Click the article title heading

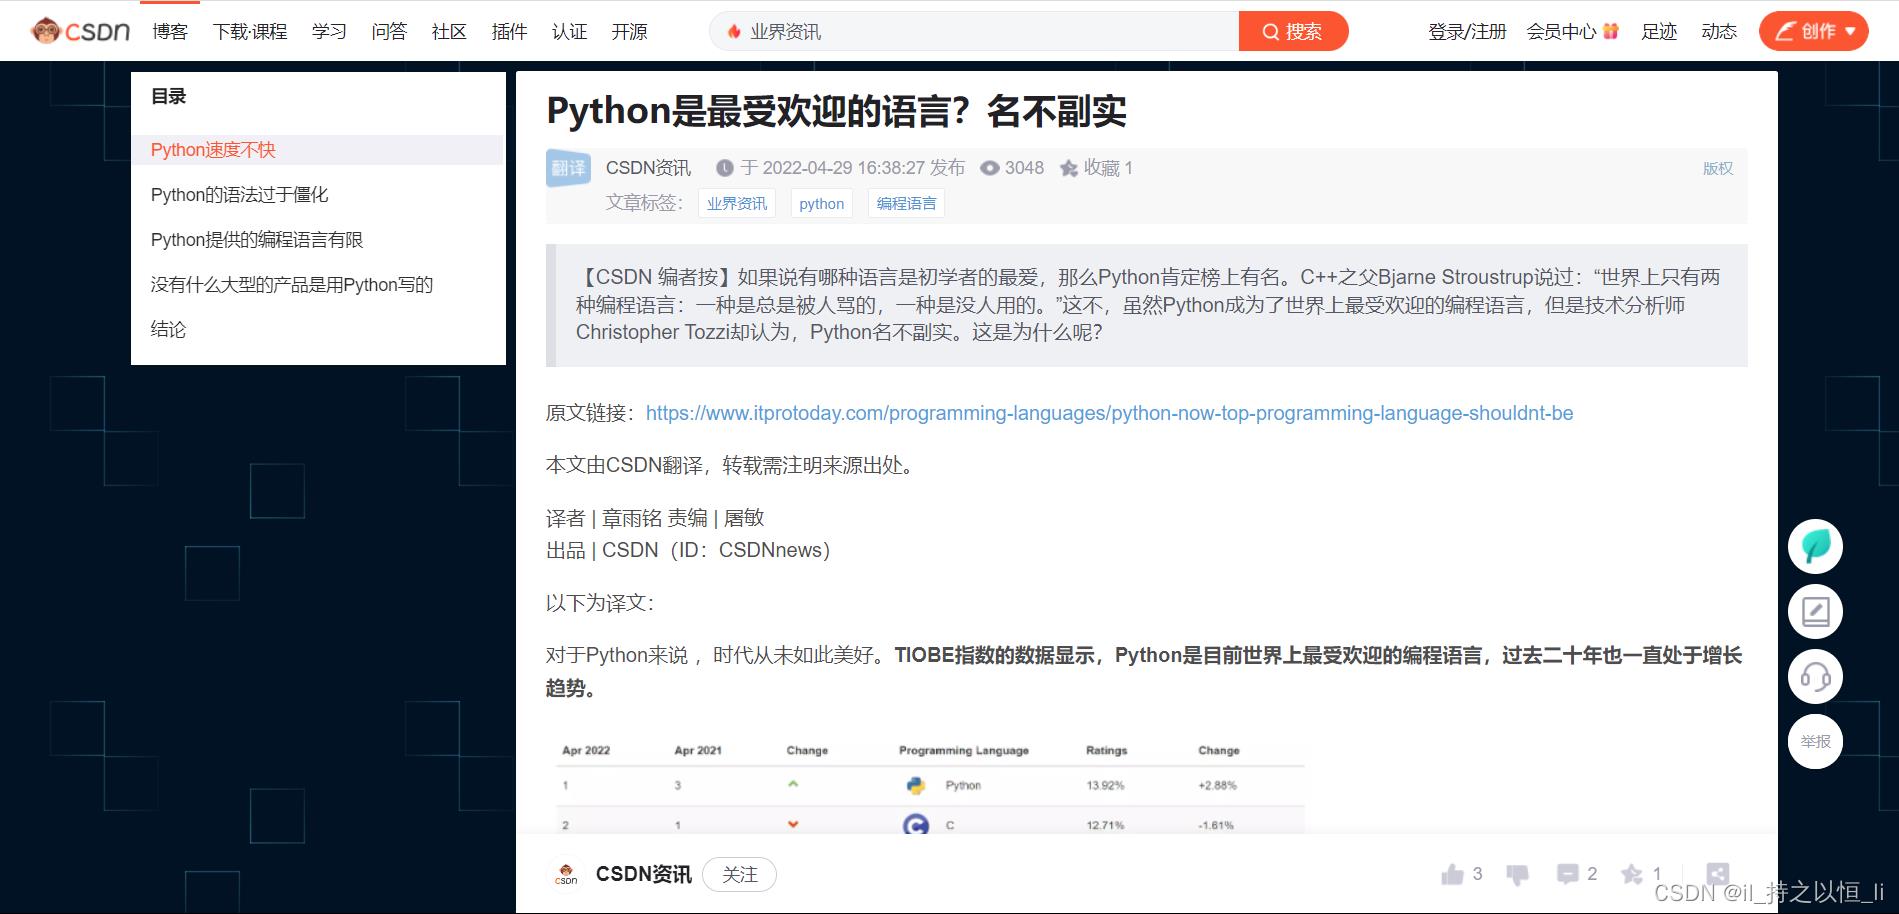[x=836, y=111]
